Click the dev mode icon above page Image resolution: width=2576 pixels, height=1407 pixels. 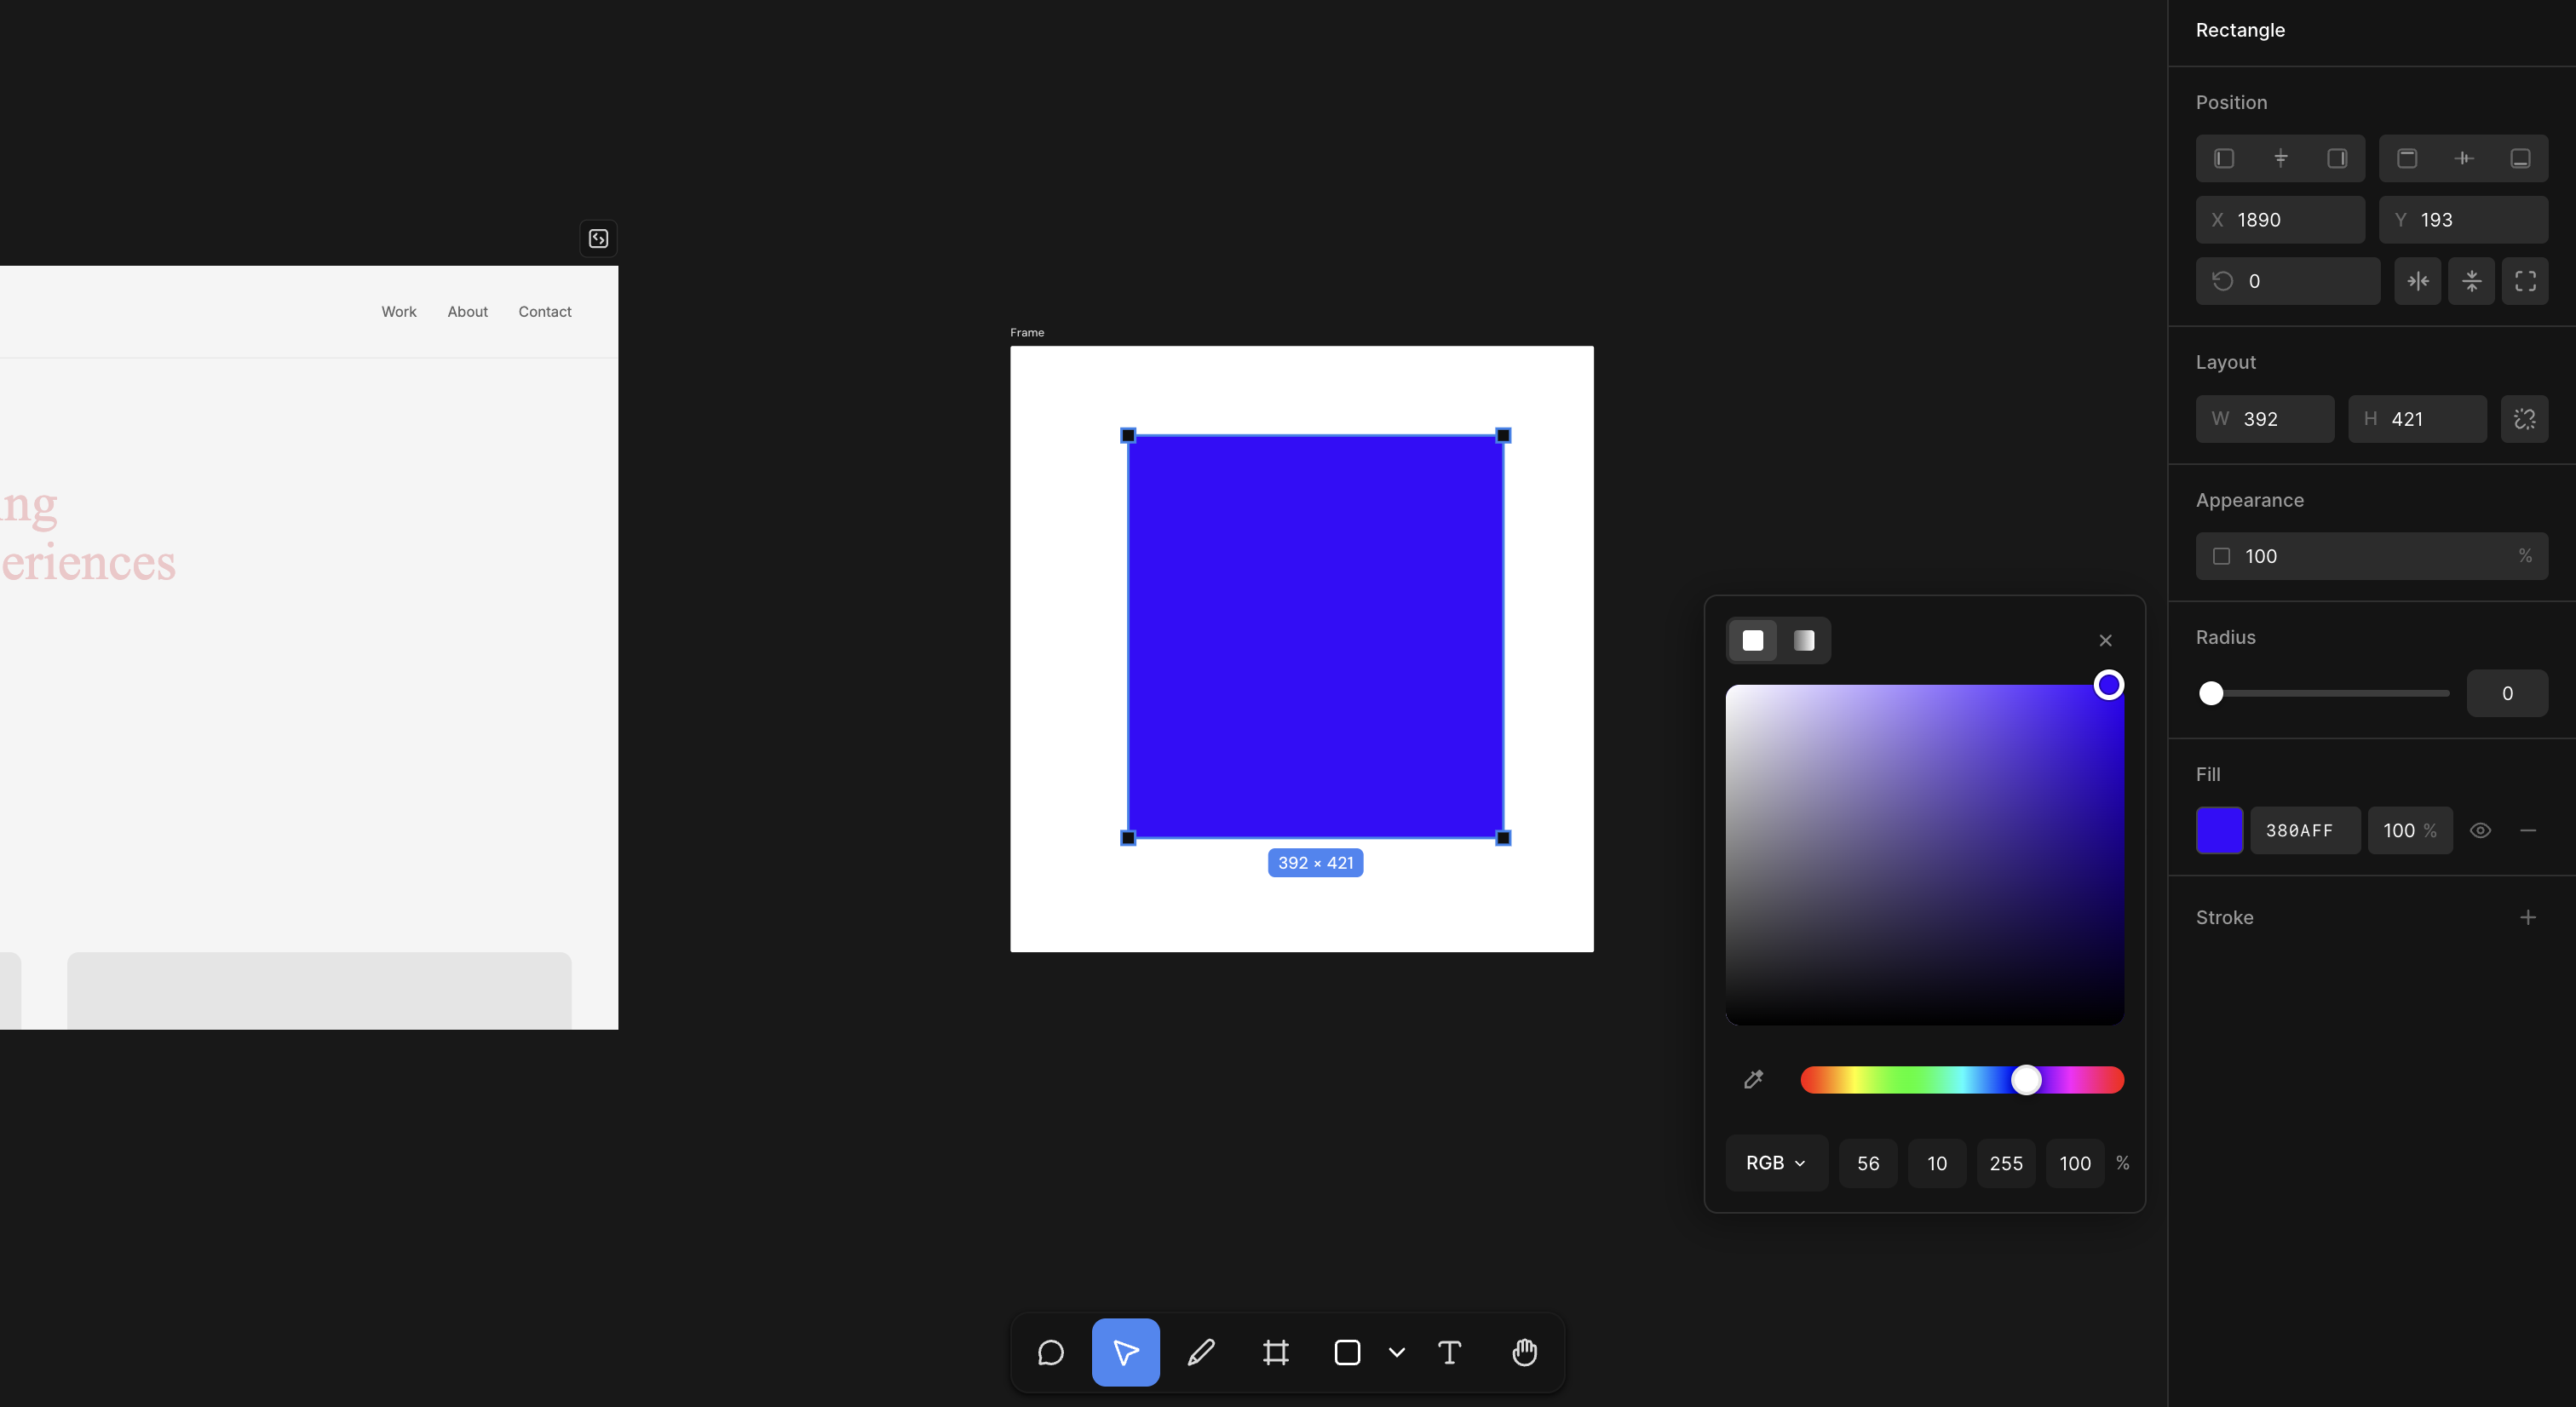(598, 238)
